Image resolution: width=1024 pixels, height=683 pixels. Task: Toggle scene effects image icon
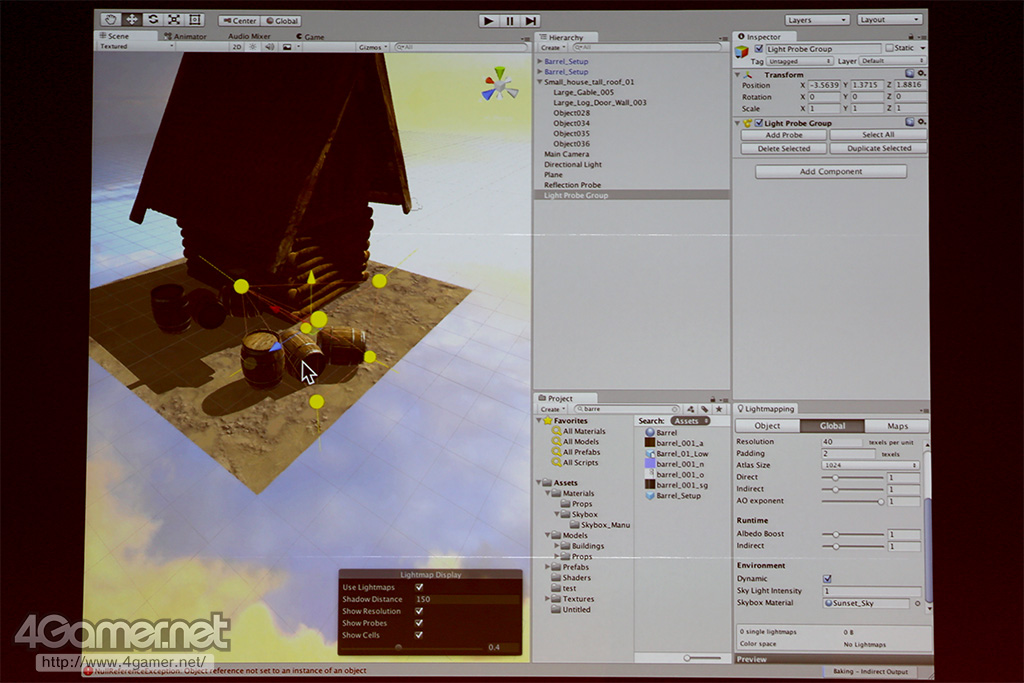coord(287,47)
